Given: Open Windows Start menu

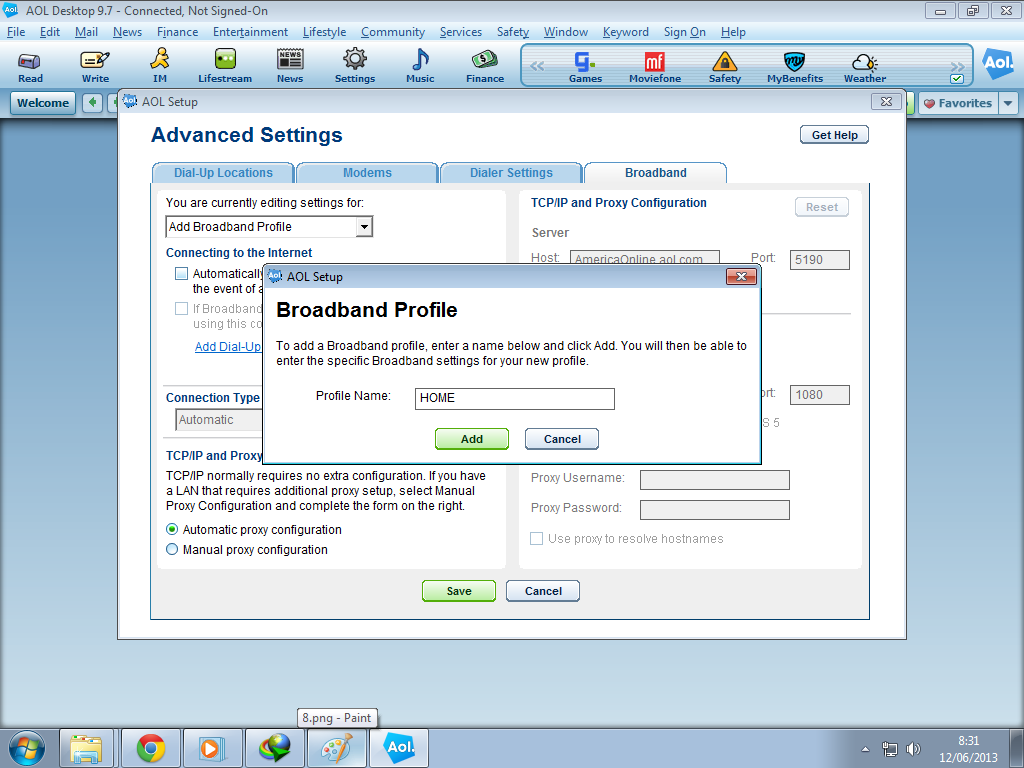Looking at the screenshot, I should [x=27, y=748].
